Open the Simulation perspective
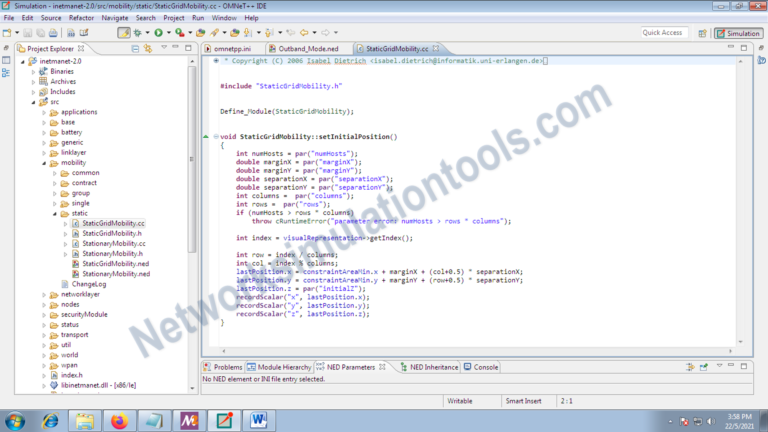Viewport: 768px width, 432px height. pos(738,33)
